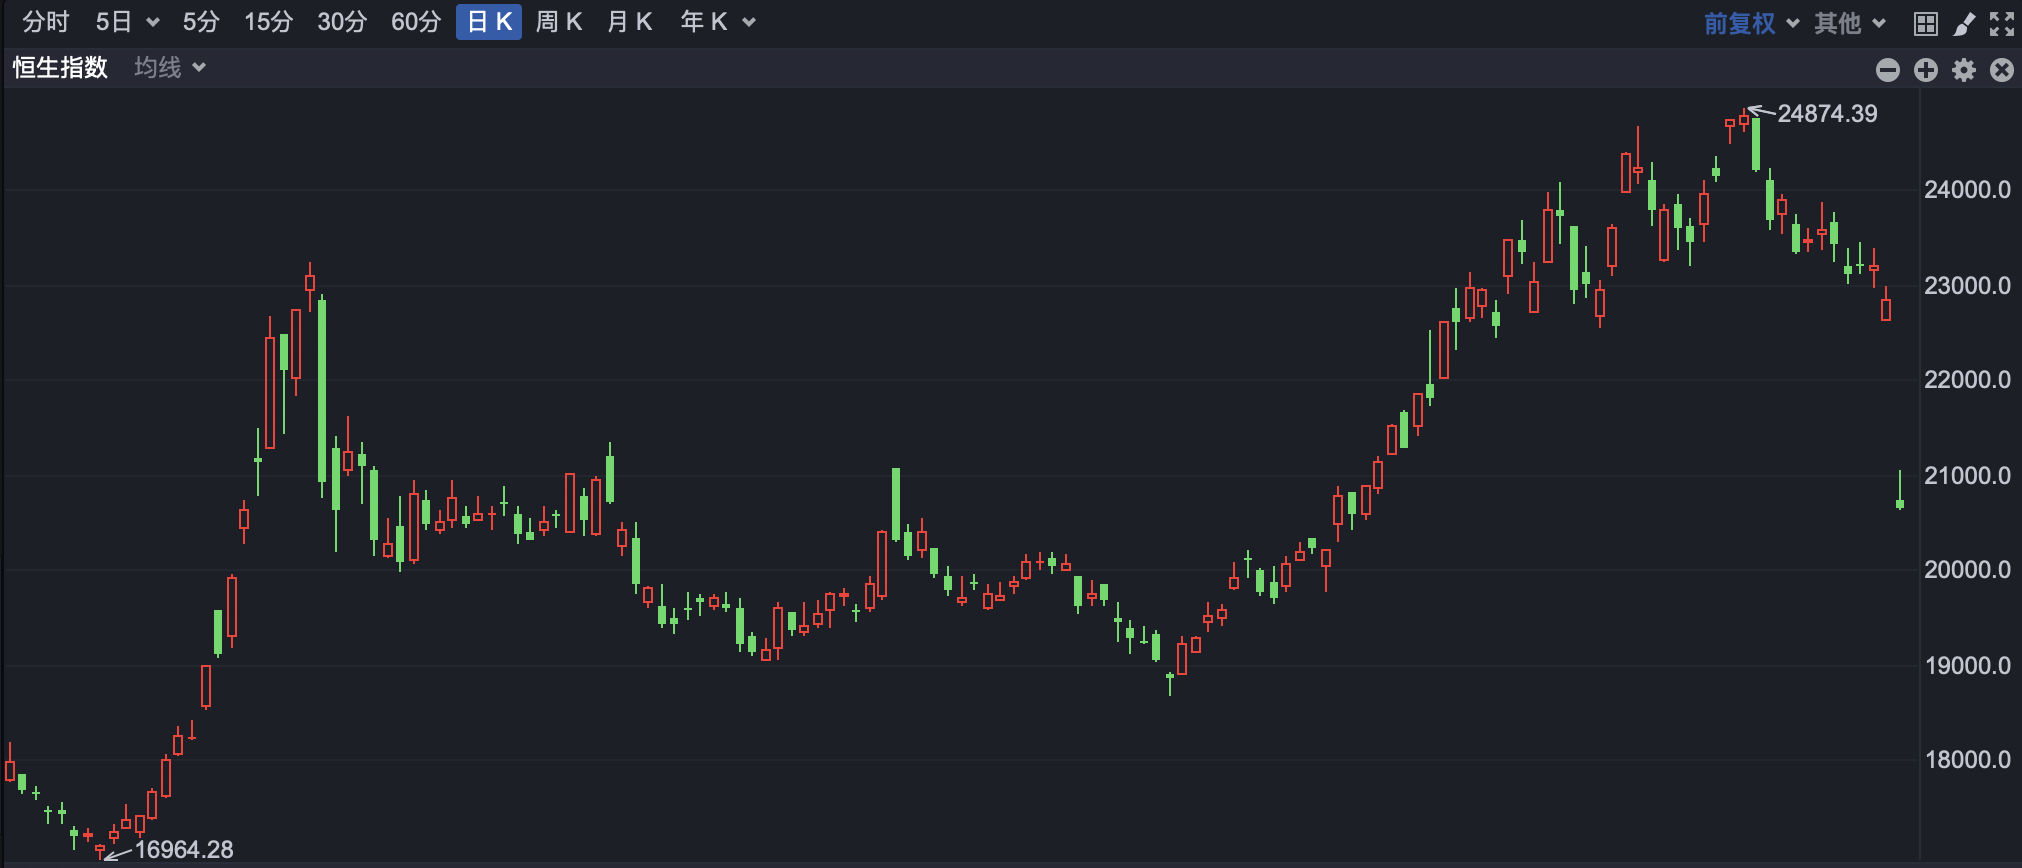
Task: Click the 24874.39 high price marker
Action: (1827, 113)
